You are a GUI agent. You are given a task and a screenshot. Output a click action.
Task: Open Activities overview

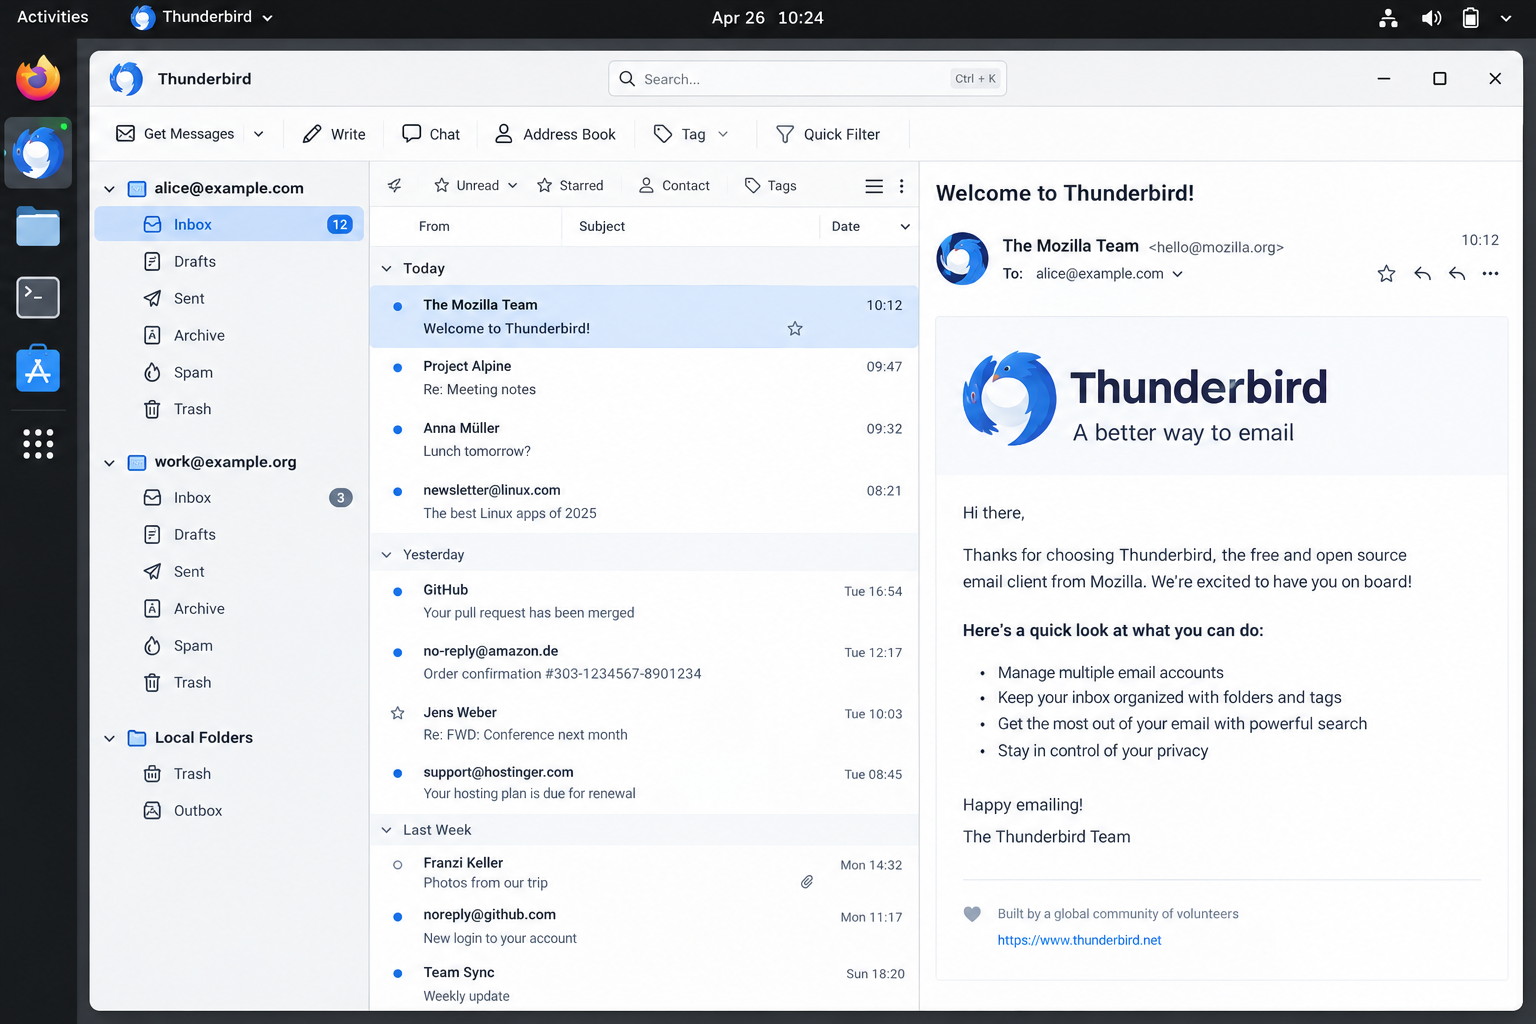tap(53, 17)
